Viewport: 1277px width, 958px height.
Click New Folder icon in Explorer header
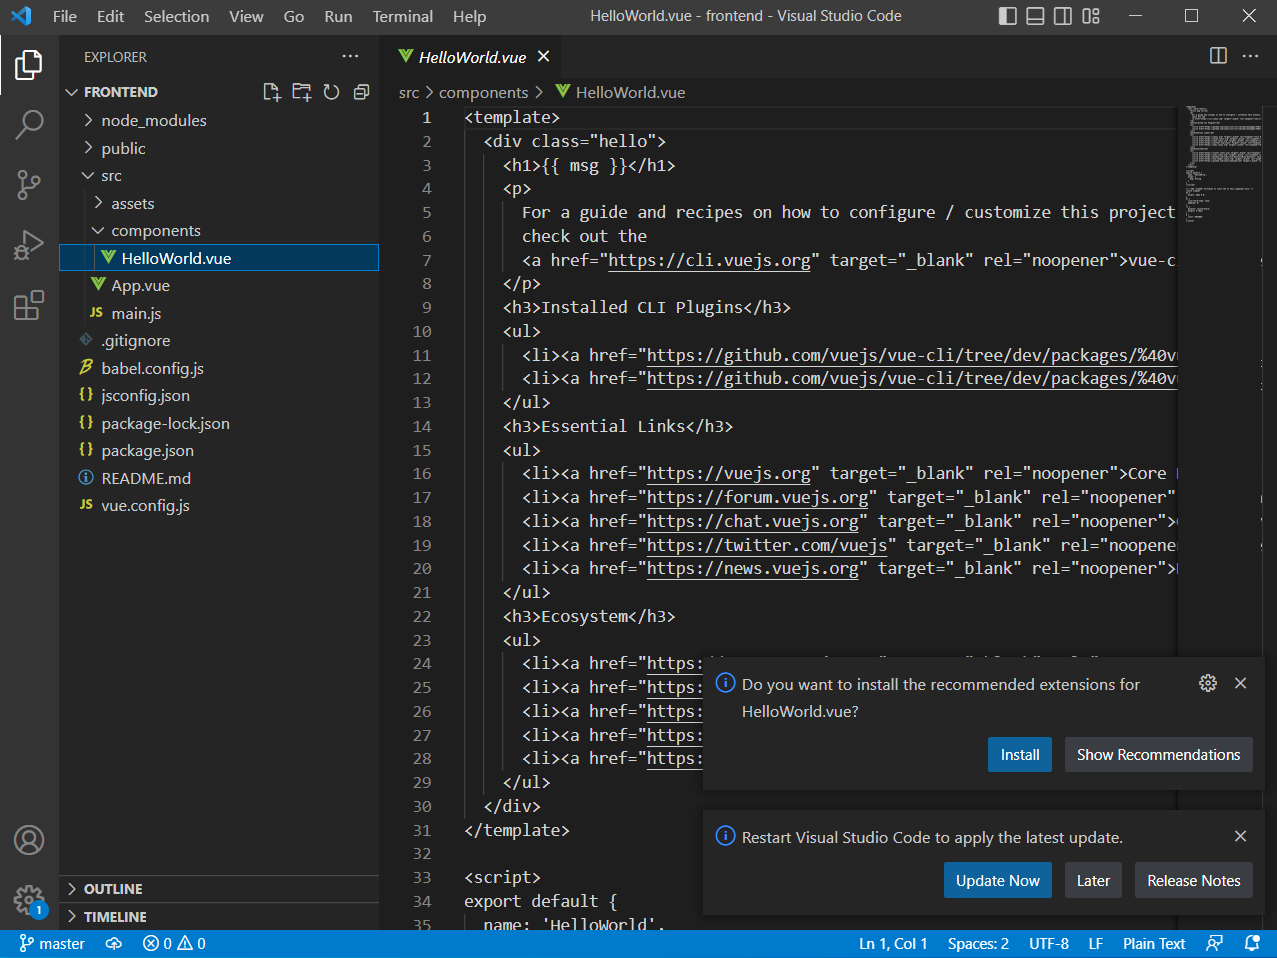[301, 92]
